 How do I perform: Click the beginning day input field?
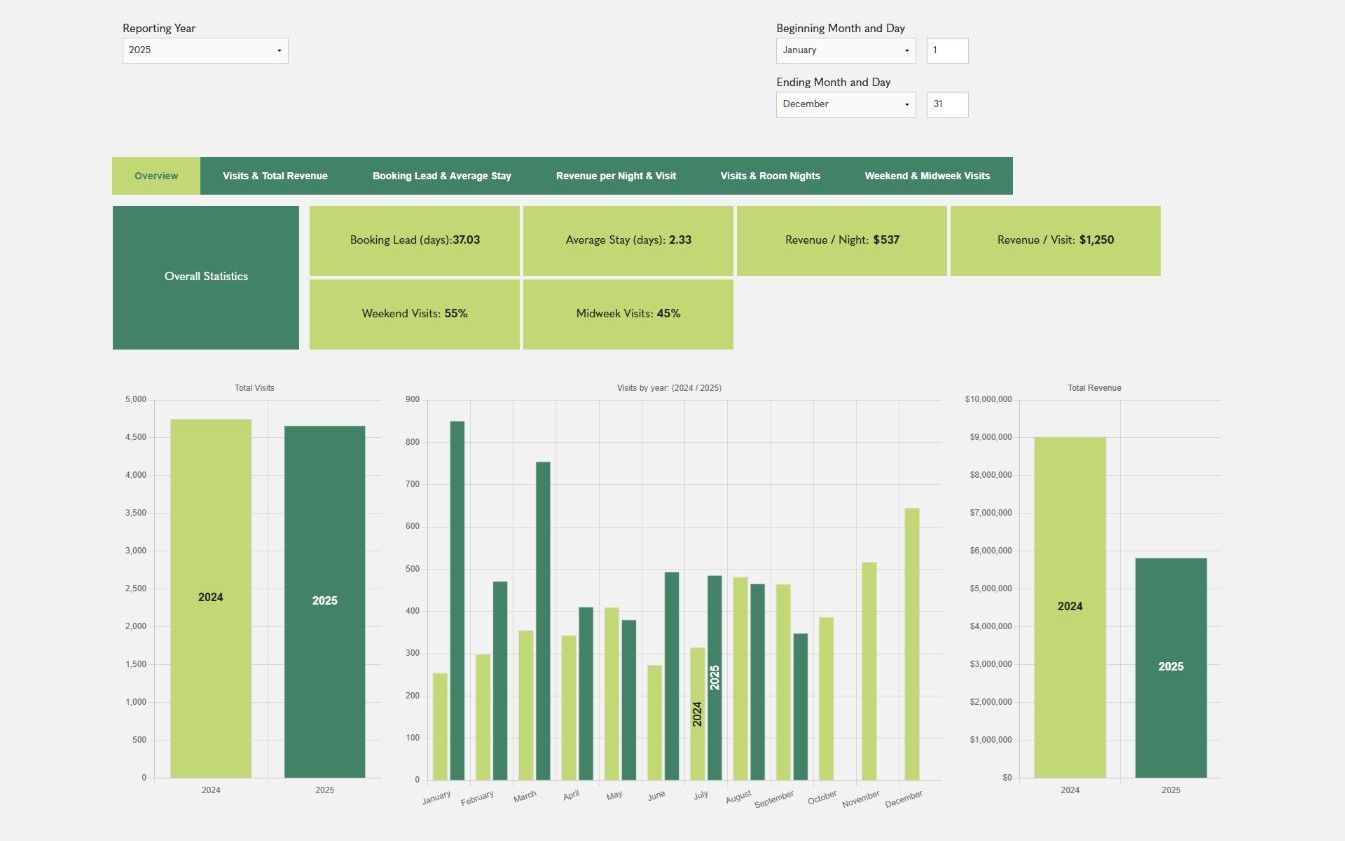click(946, 50)
